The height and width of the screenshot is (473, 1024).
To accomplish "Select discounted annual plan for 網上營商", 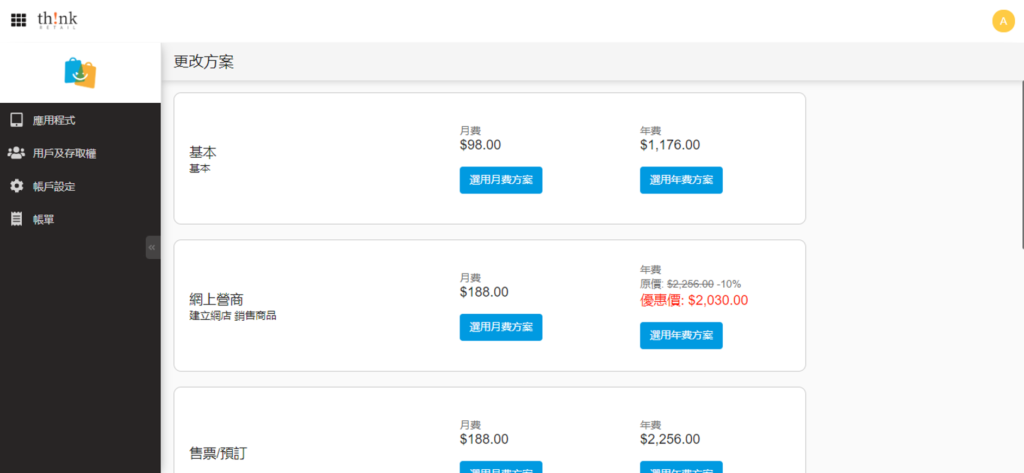I will [x=681, y=335].
